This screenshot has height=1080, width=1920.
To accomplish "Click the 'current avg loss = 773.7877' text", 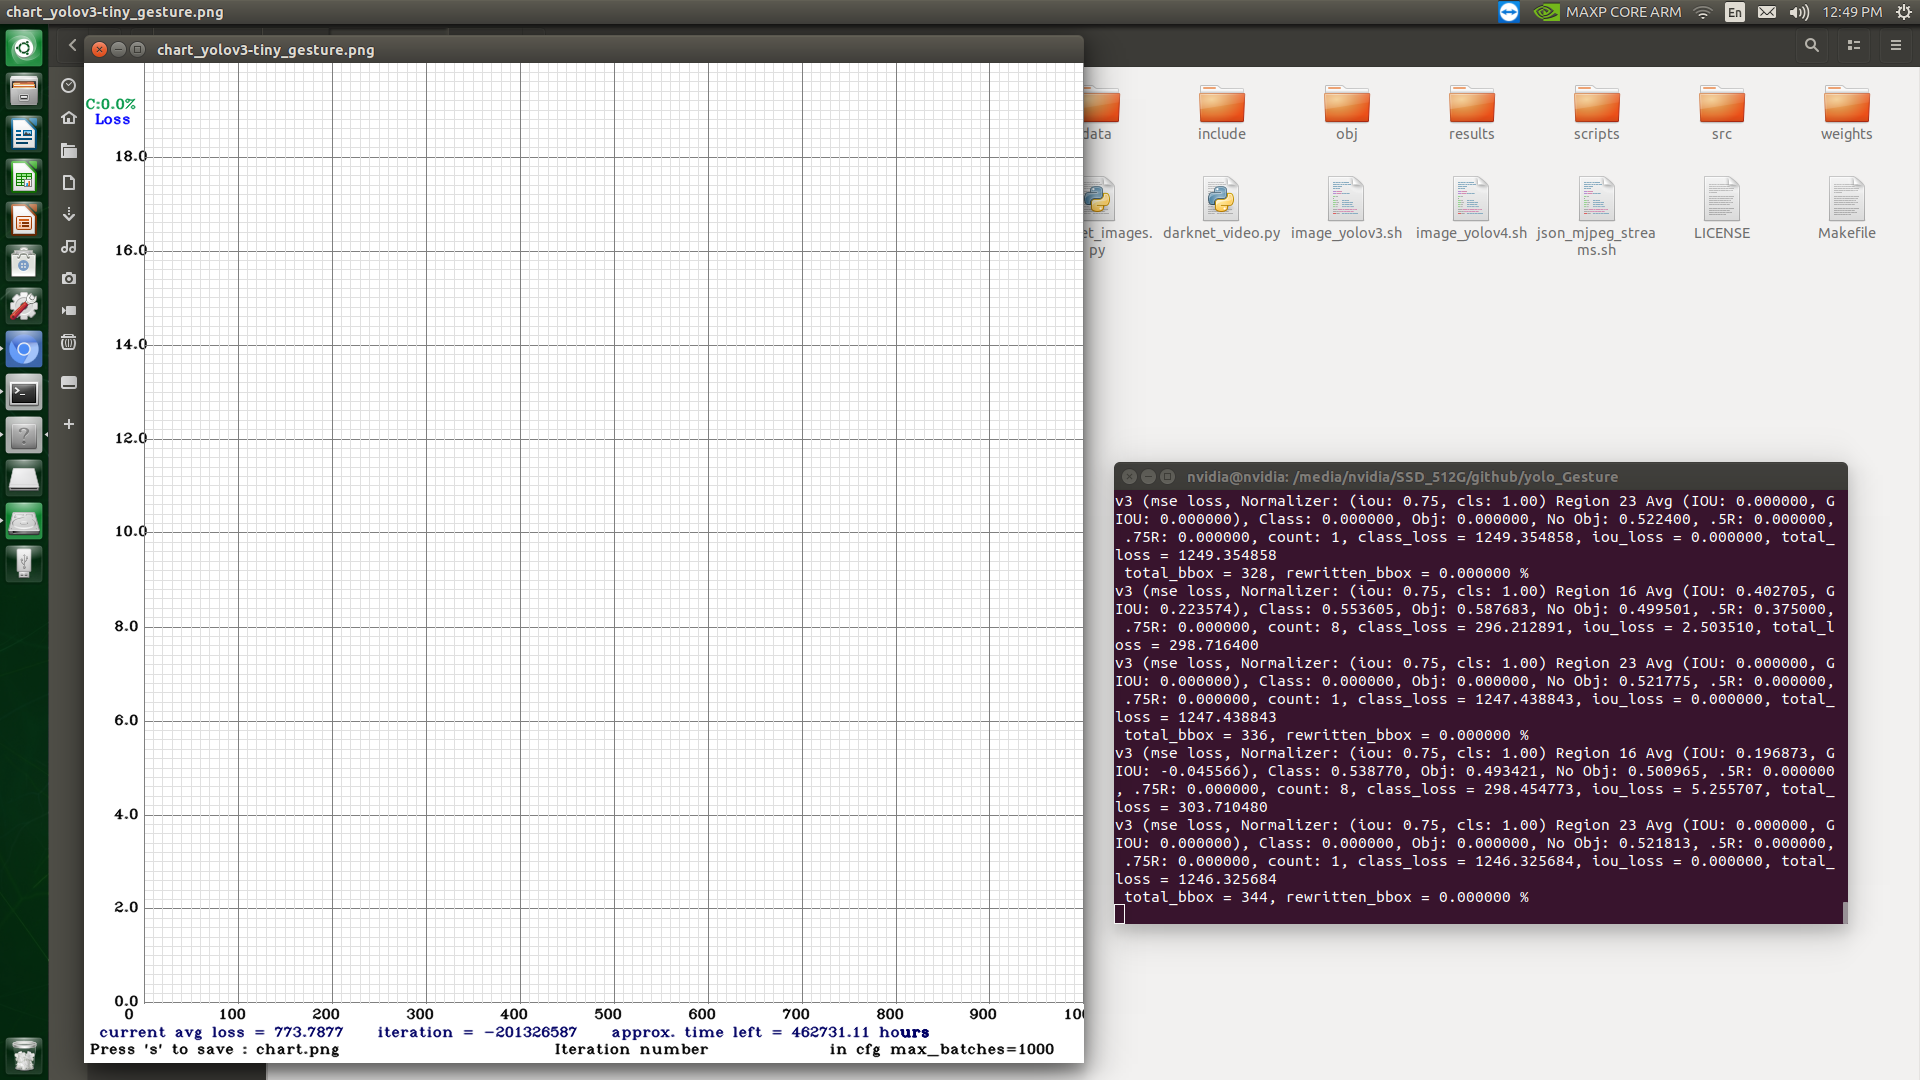I will (221, 1032).
